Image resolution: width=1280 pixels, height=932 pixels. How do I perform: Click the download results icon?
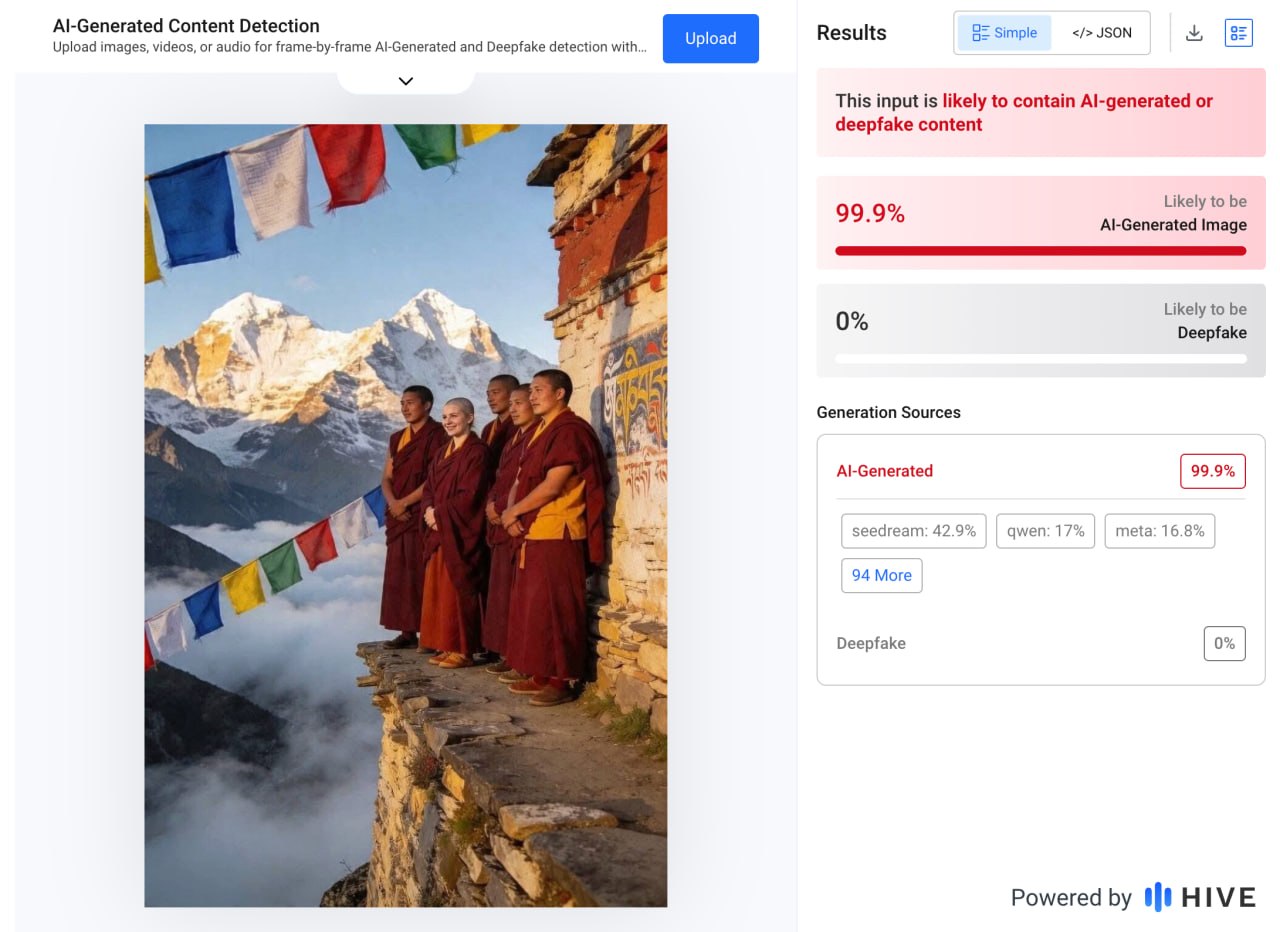point(1194,33)
